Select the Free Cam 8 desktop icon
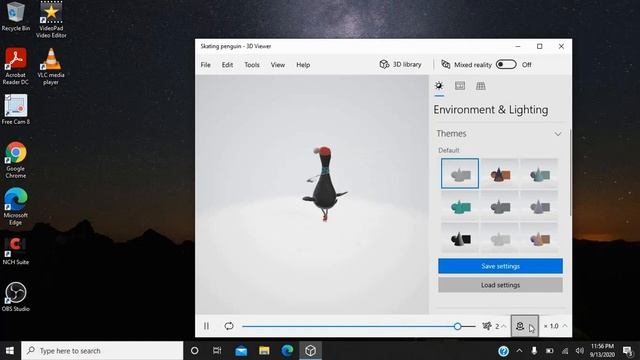 coord(16,109)
